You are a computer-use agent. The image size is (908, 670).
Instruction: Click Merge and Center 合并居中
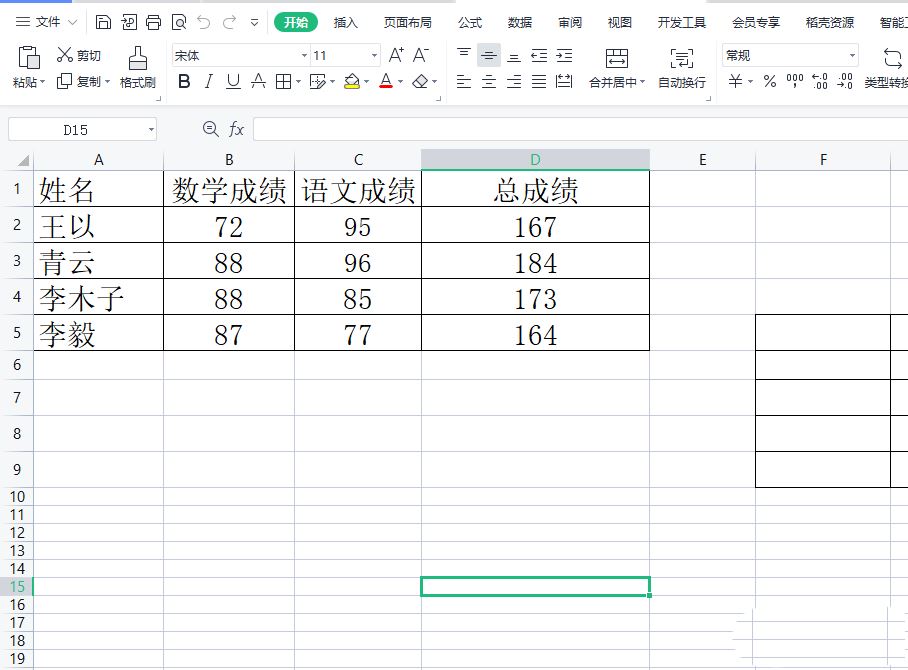click(617, 68)
